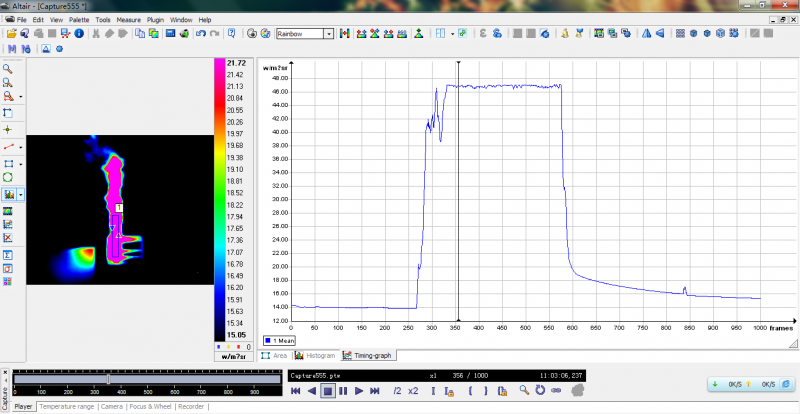Open the Measure menu
The image size is (800, 414).
click(x=128, y=19)
